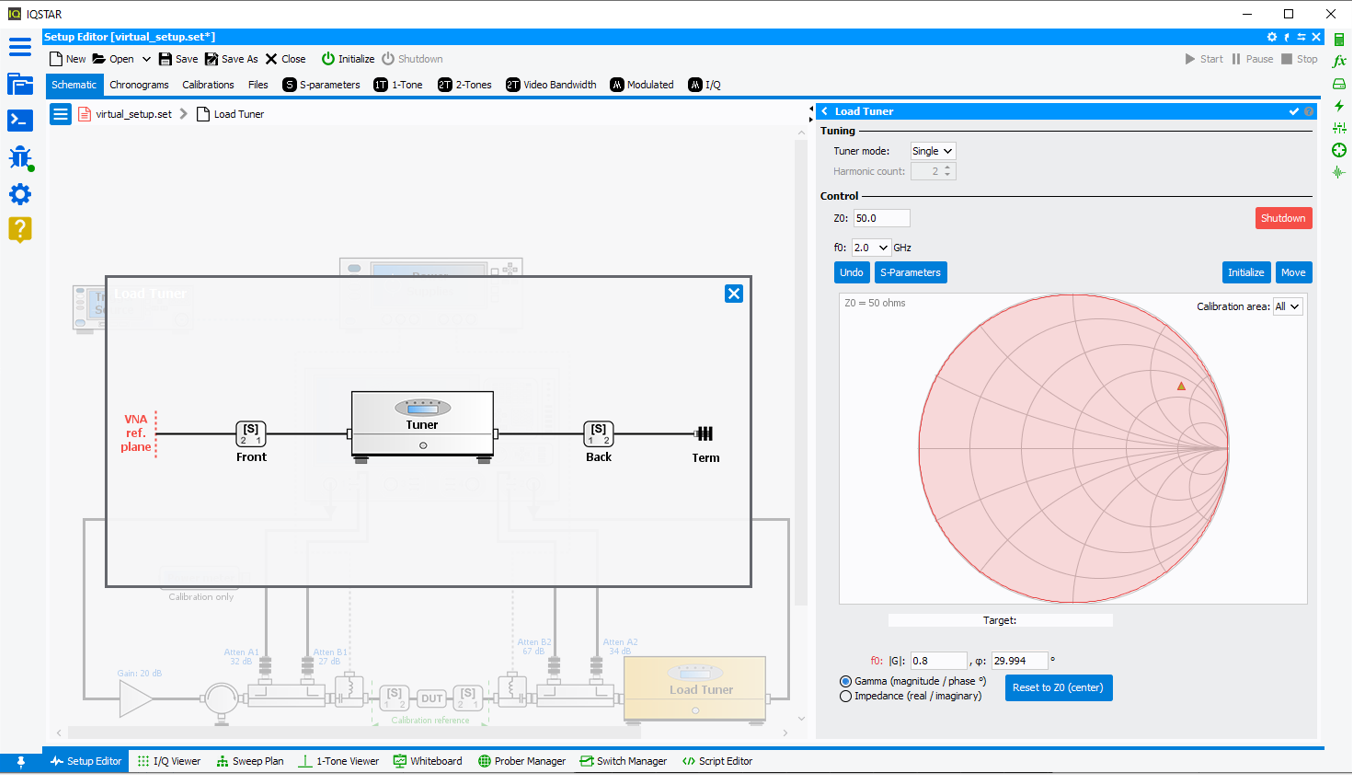The height and width of the screenshot is (775, 1352).
Task: Switch to the Chronograms tab
Action: point(139,85)
